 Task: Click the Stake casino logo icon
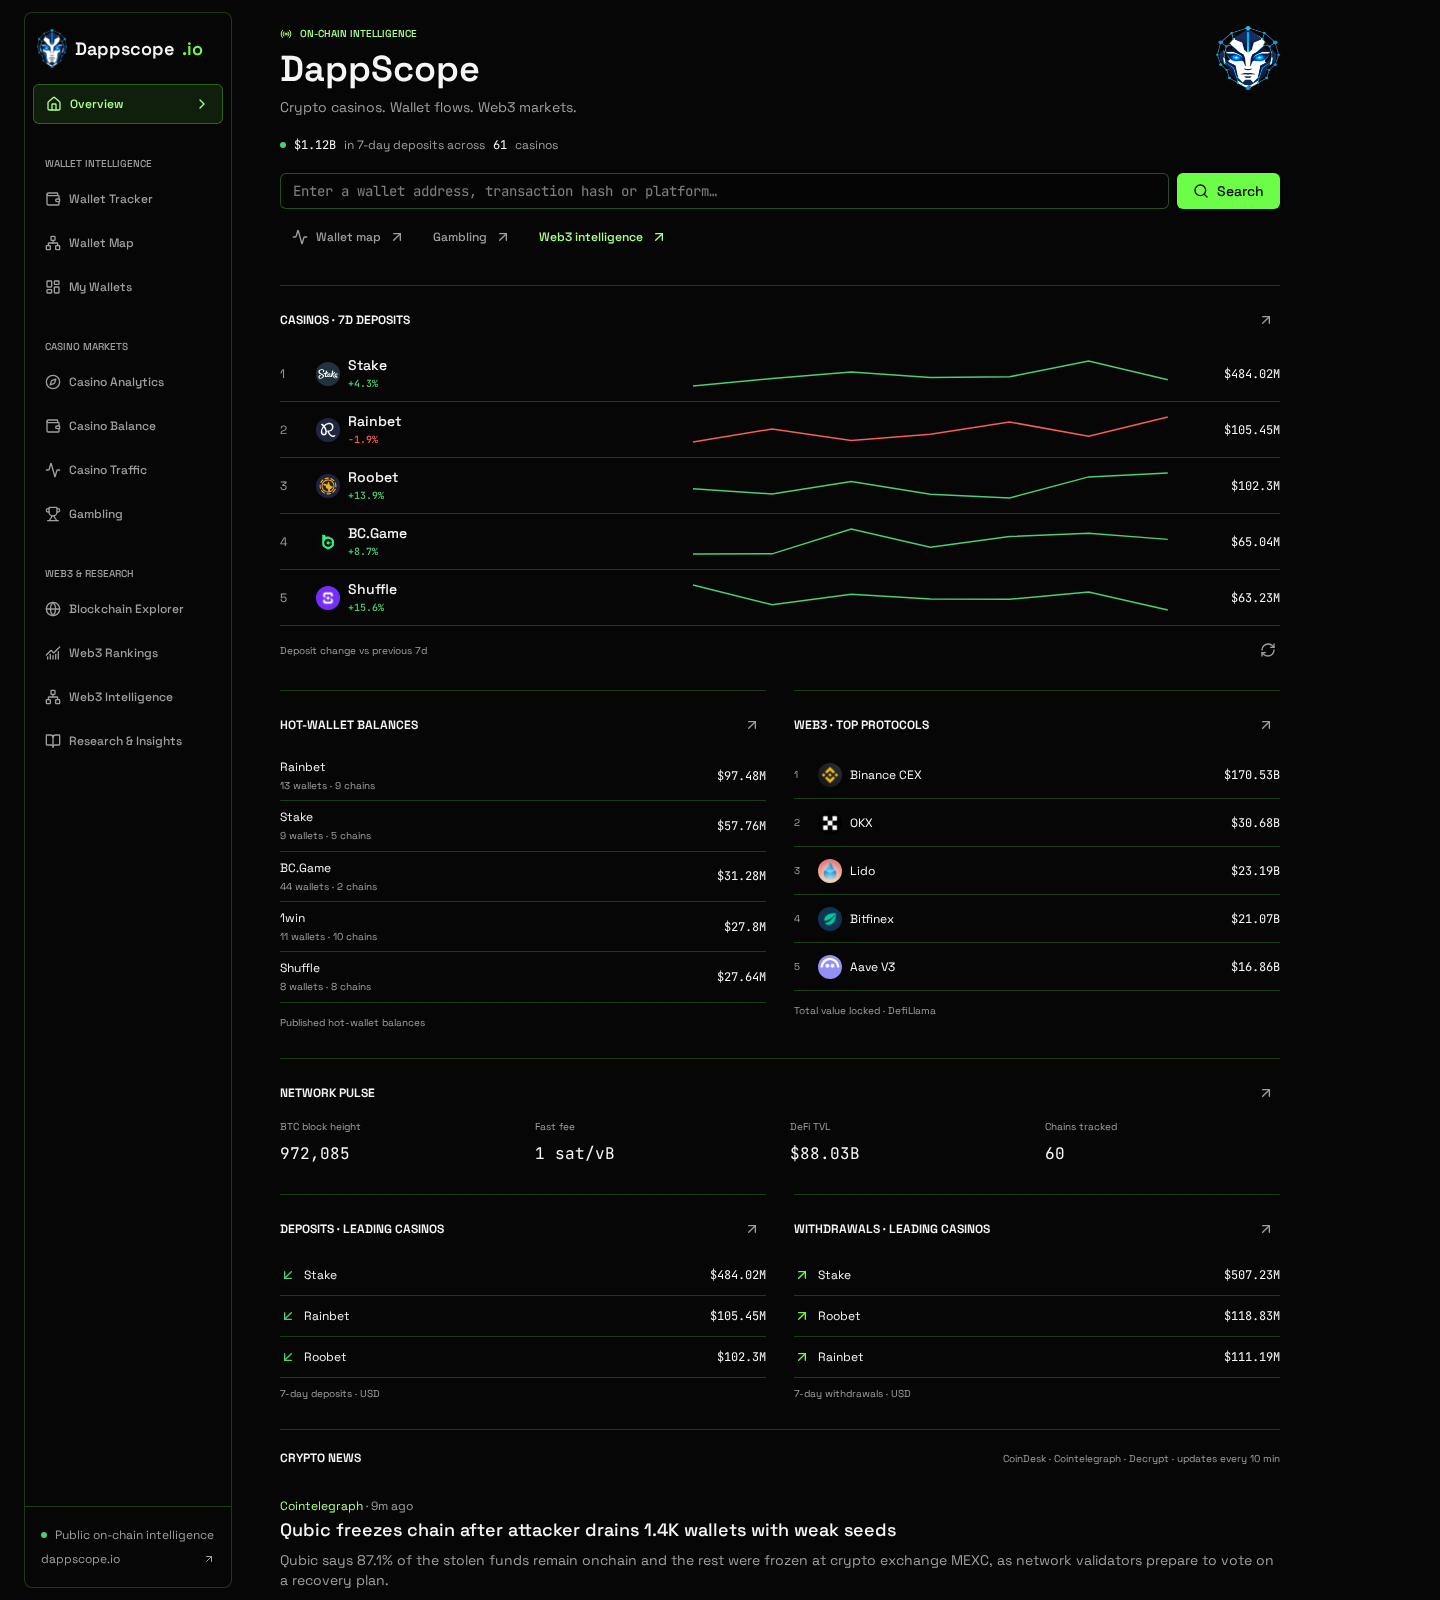tap(328, 374)
